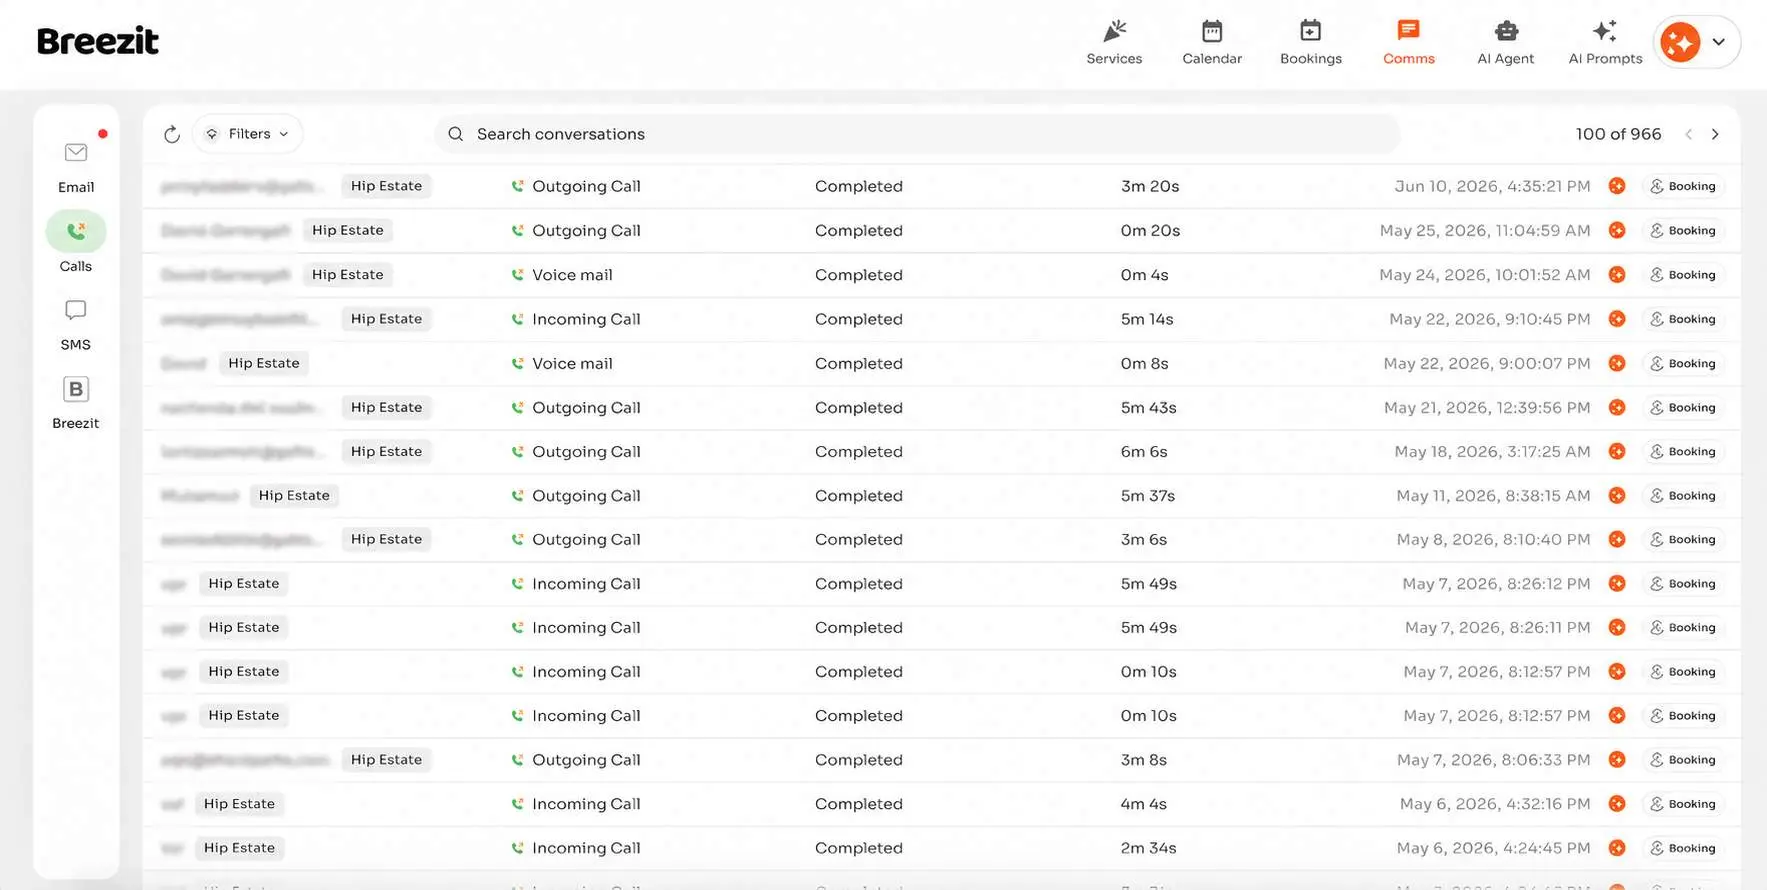Click orange agent icon on May 6, 4:32:16 PM row
1767x890 pixels.
coord(1617,804)
